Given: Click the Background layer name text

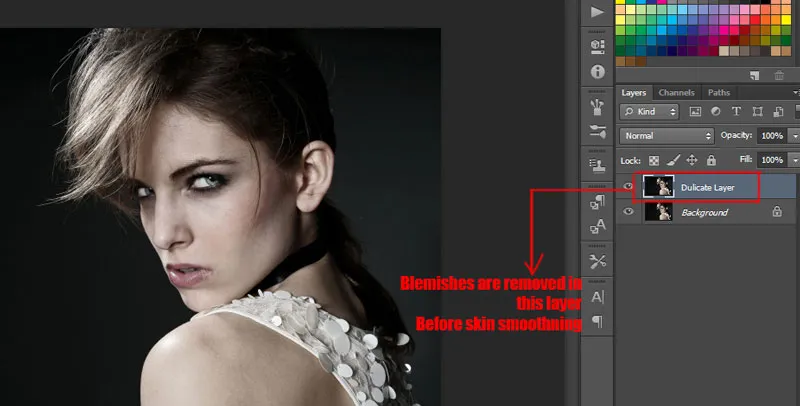Looking at the screenshot, I should 705,212.
